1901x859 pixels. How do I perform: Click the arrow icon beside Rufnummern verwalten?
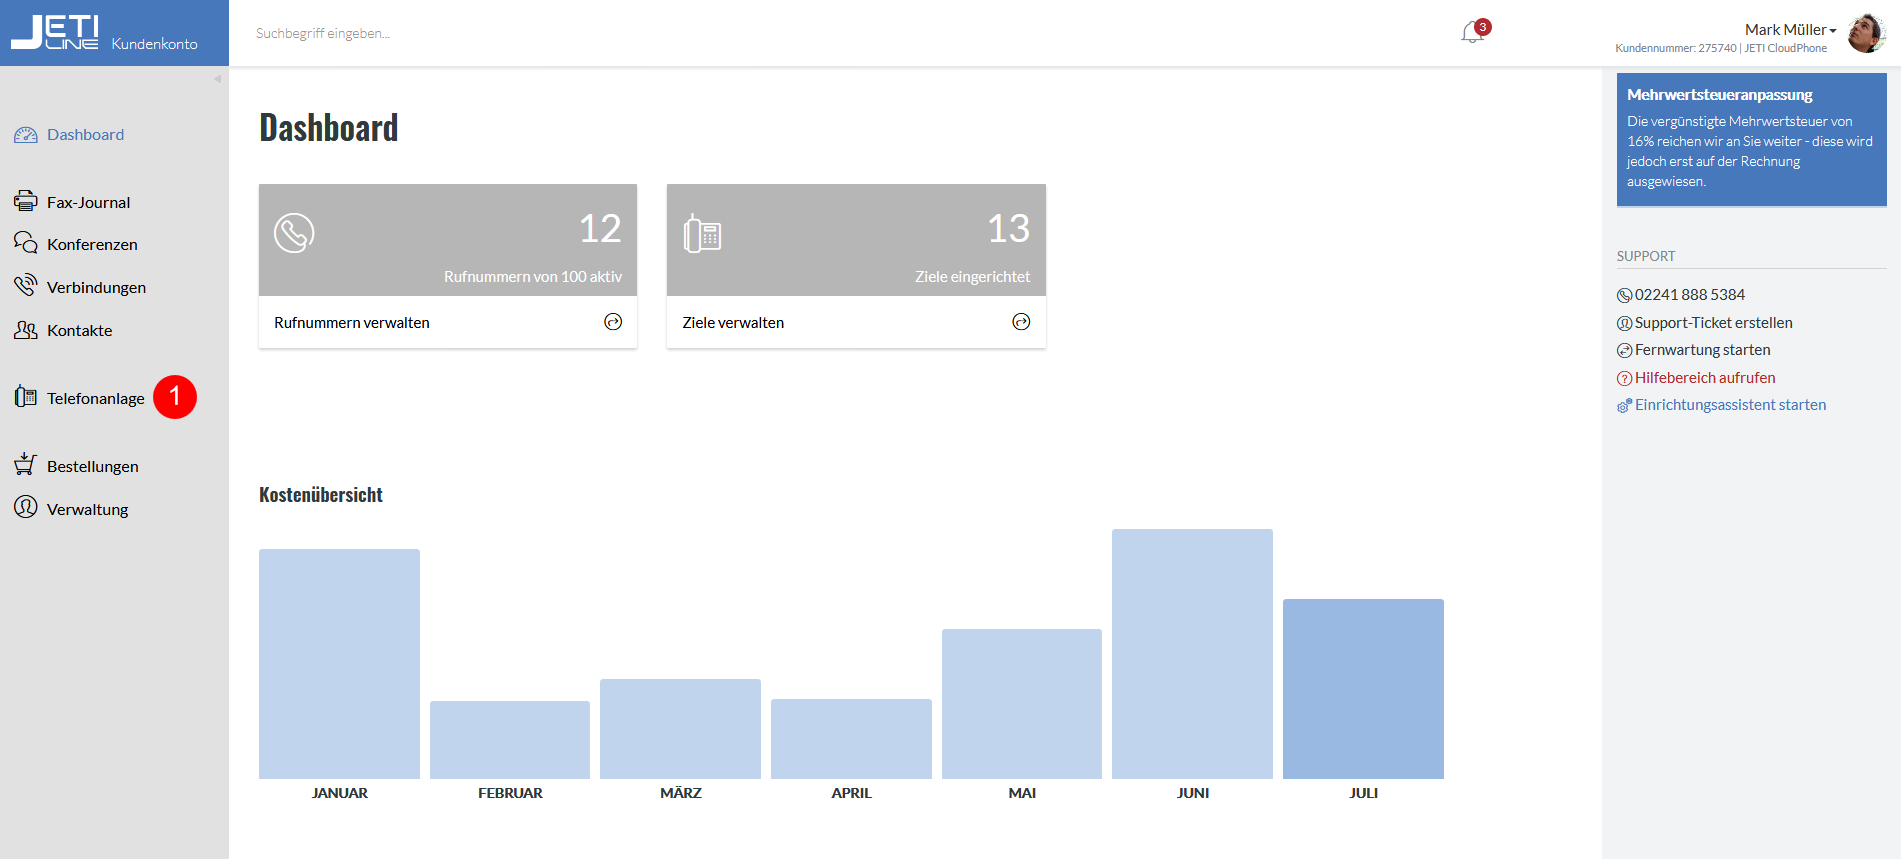click(x=613, y=322)
